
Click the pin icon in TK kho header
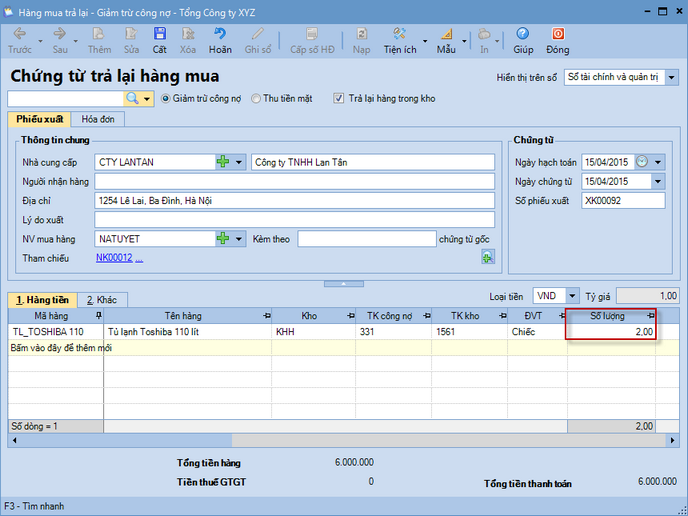click(503, 316)
